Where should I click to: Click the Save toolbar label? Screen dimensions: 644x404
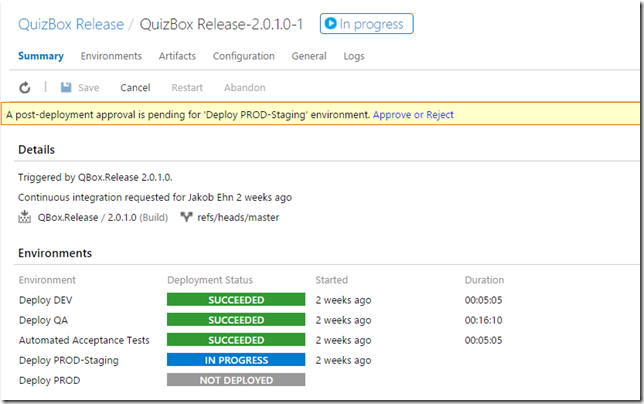[89, 87]
